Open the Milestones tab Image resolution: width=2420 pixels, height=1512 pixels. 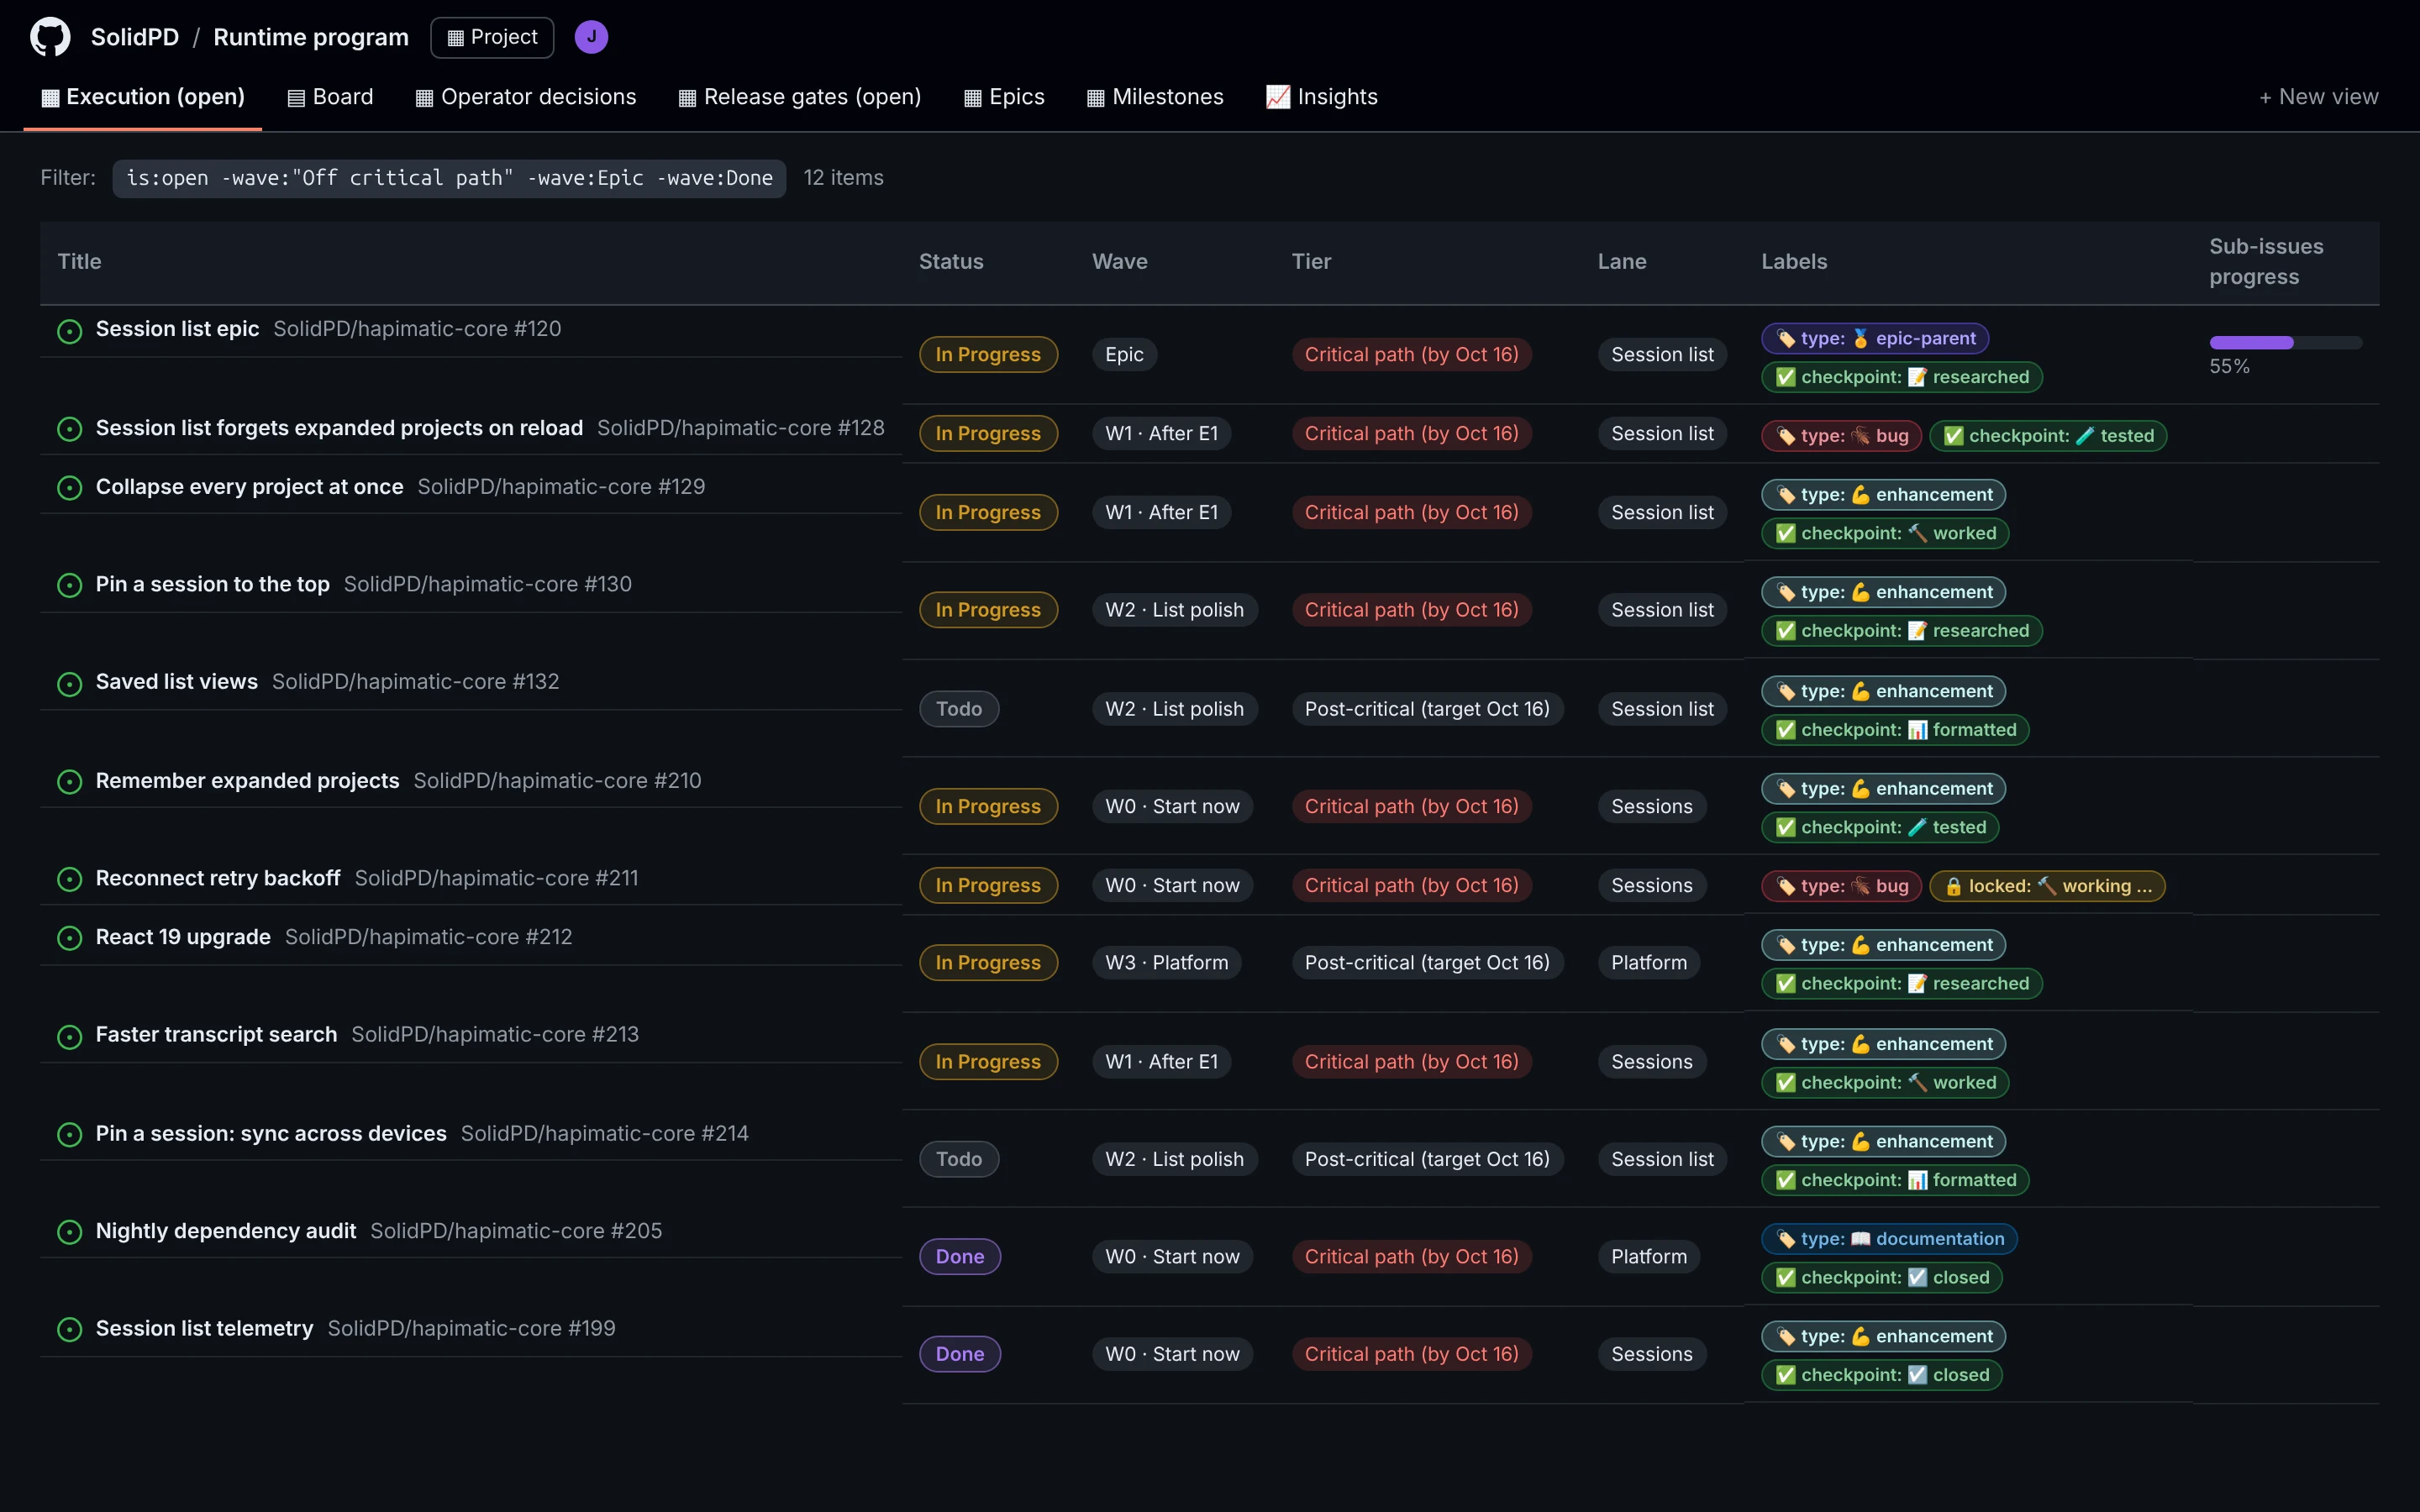tap(1155, 97)
